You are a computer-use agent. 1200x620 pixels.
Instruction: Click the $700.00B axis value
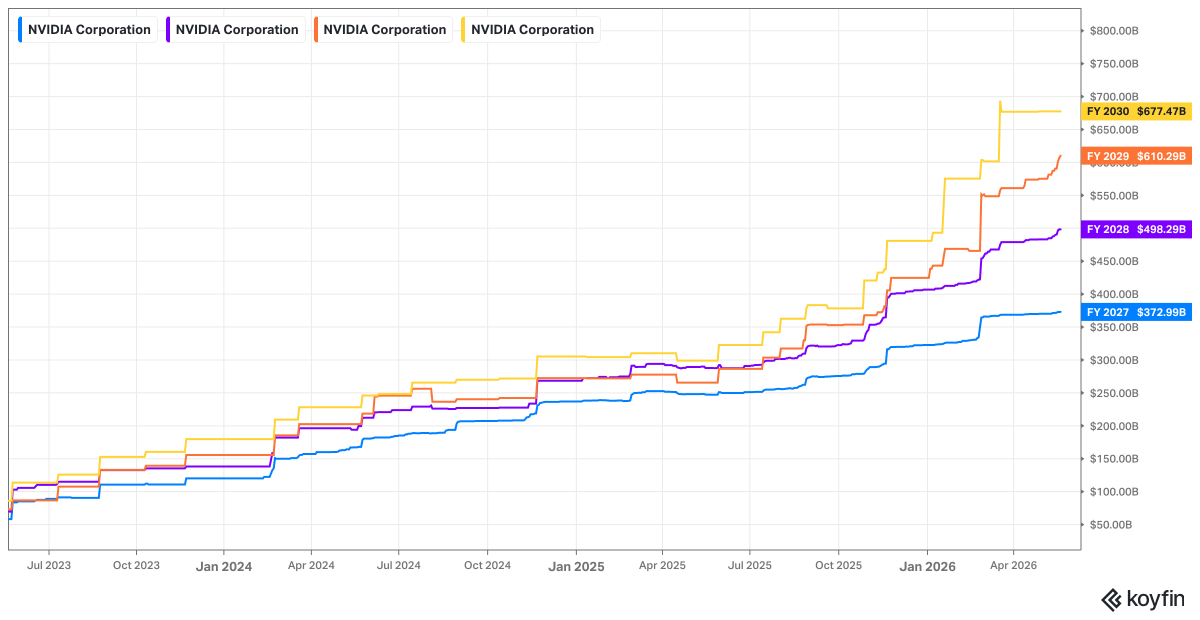[x=1113, y=96]
